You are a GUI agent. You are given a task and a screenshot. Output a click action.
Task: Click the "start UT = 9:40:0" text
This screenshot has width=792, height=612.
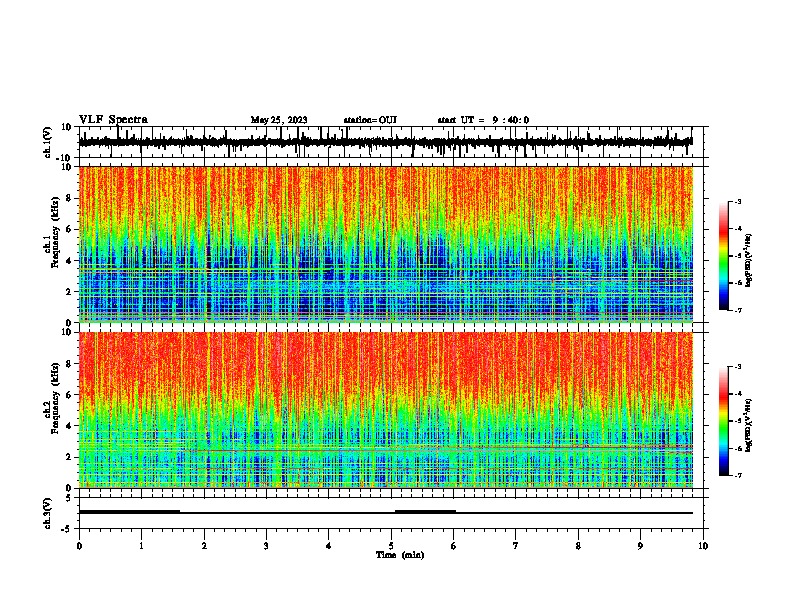click(483, 120)
